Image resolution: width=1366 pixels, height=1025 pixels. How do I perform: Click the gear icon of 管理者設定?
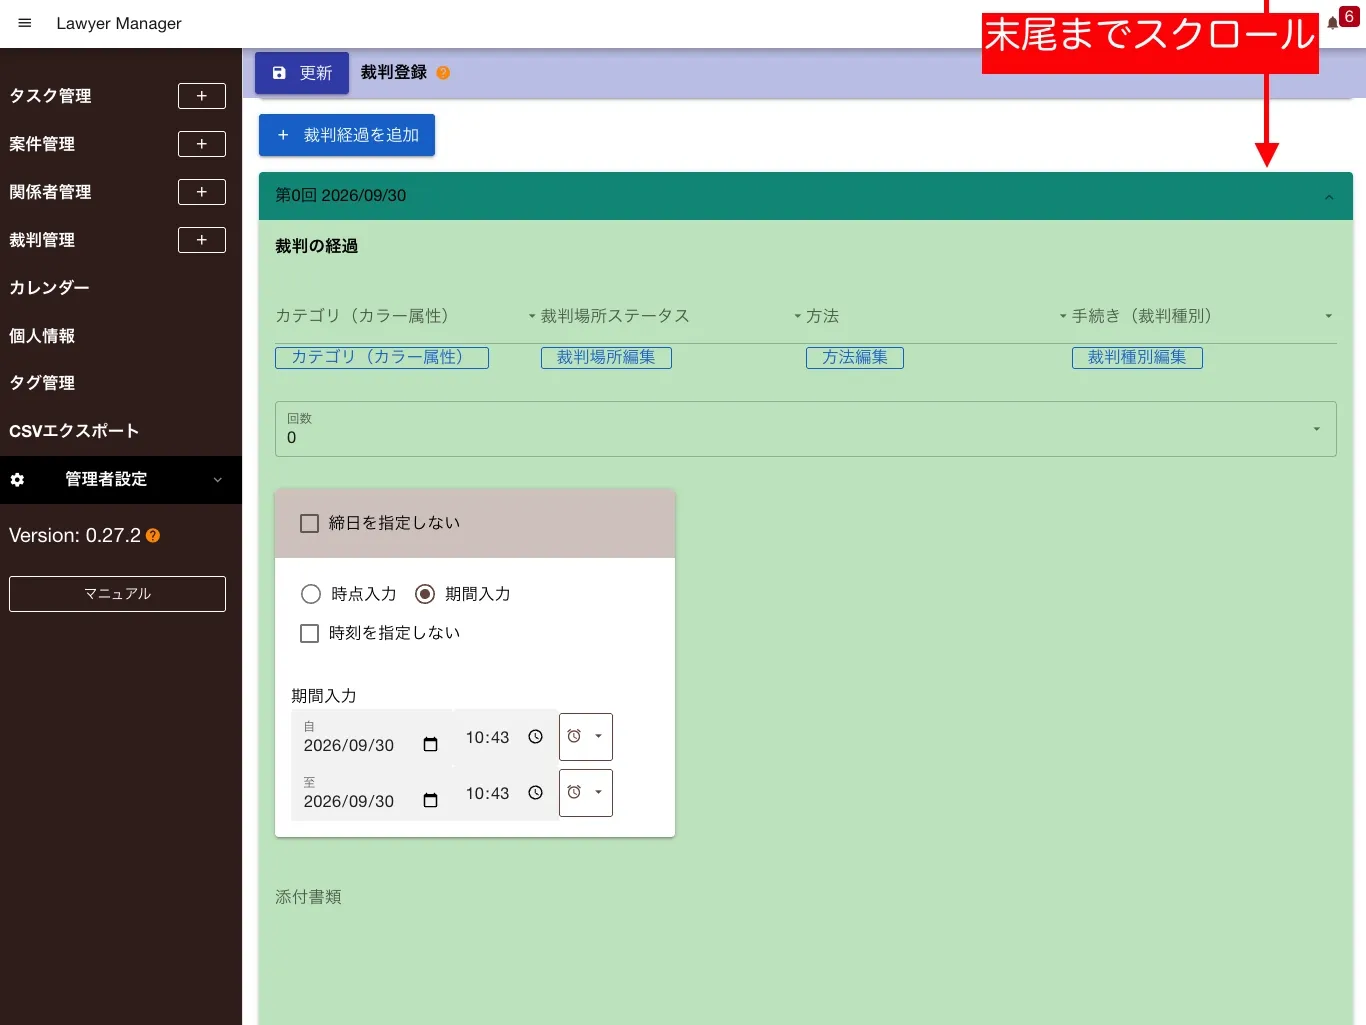pyautogui.click(x=17, y=480)
